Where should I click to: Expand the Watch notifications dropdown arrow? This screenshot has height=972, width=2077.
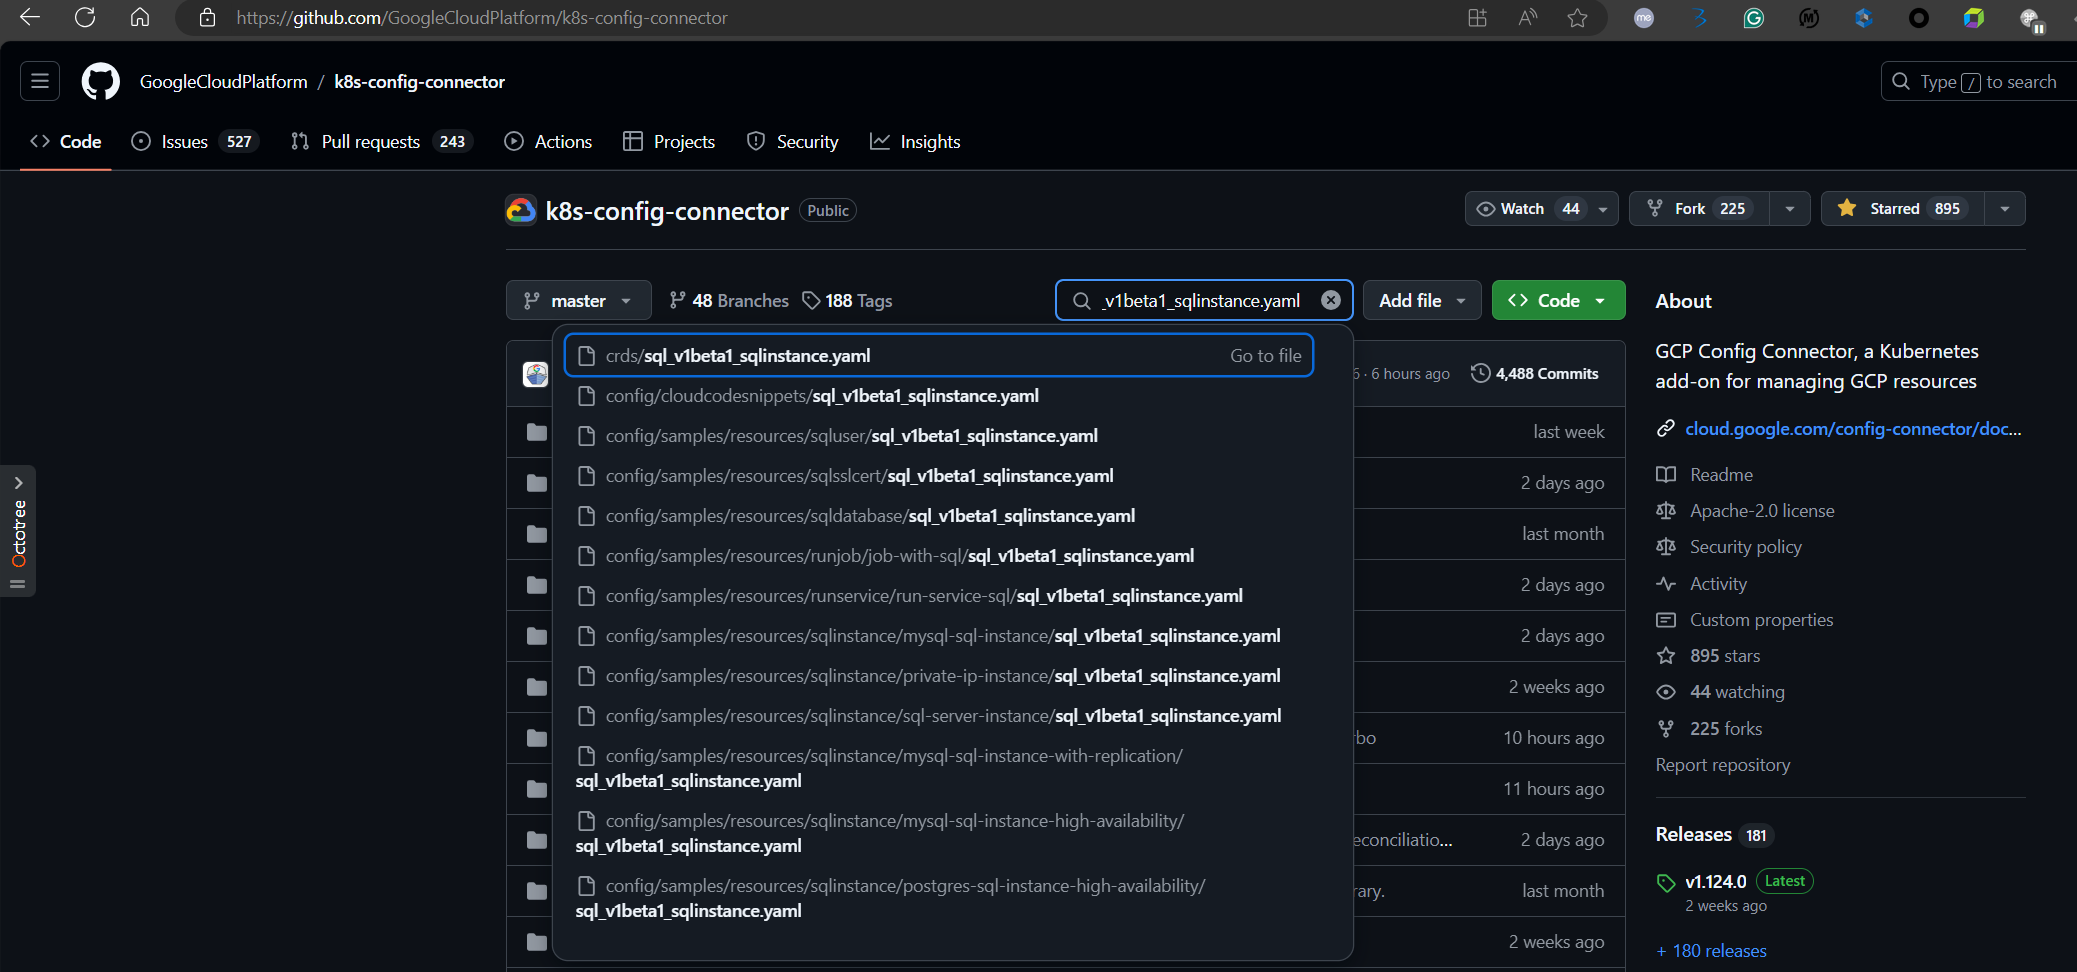click(x=1603, y=208)
